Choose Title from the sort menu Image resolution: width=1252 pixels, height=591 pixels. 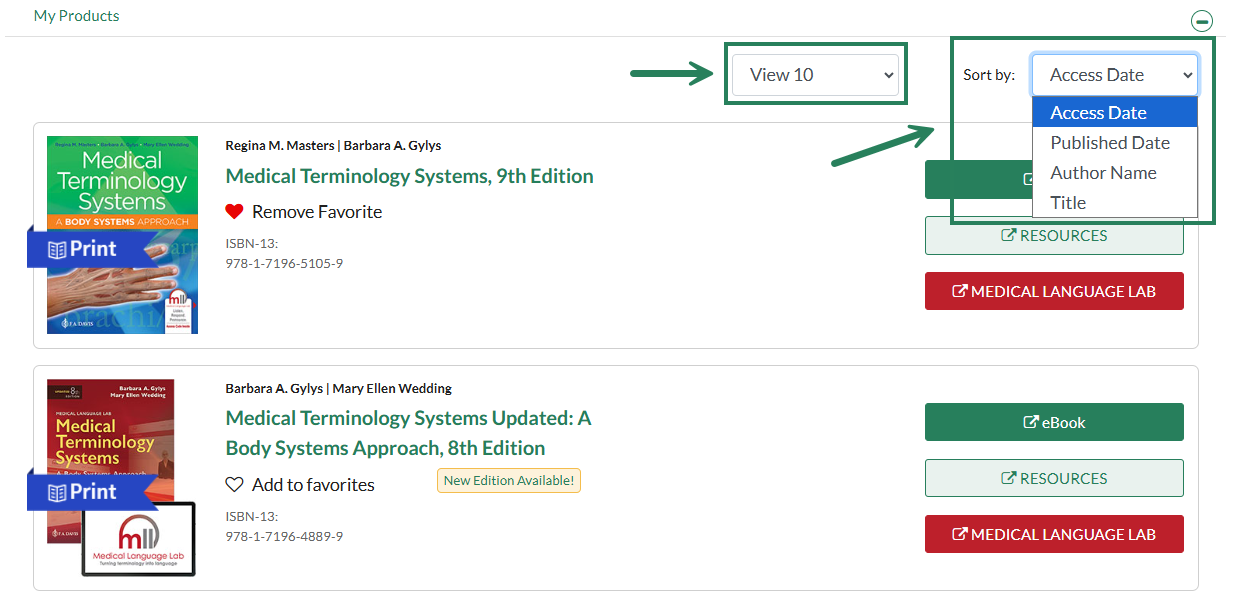point(1068,202)
